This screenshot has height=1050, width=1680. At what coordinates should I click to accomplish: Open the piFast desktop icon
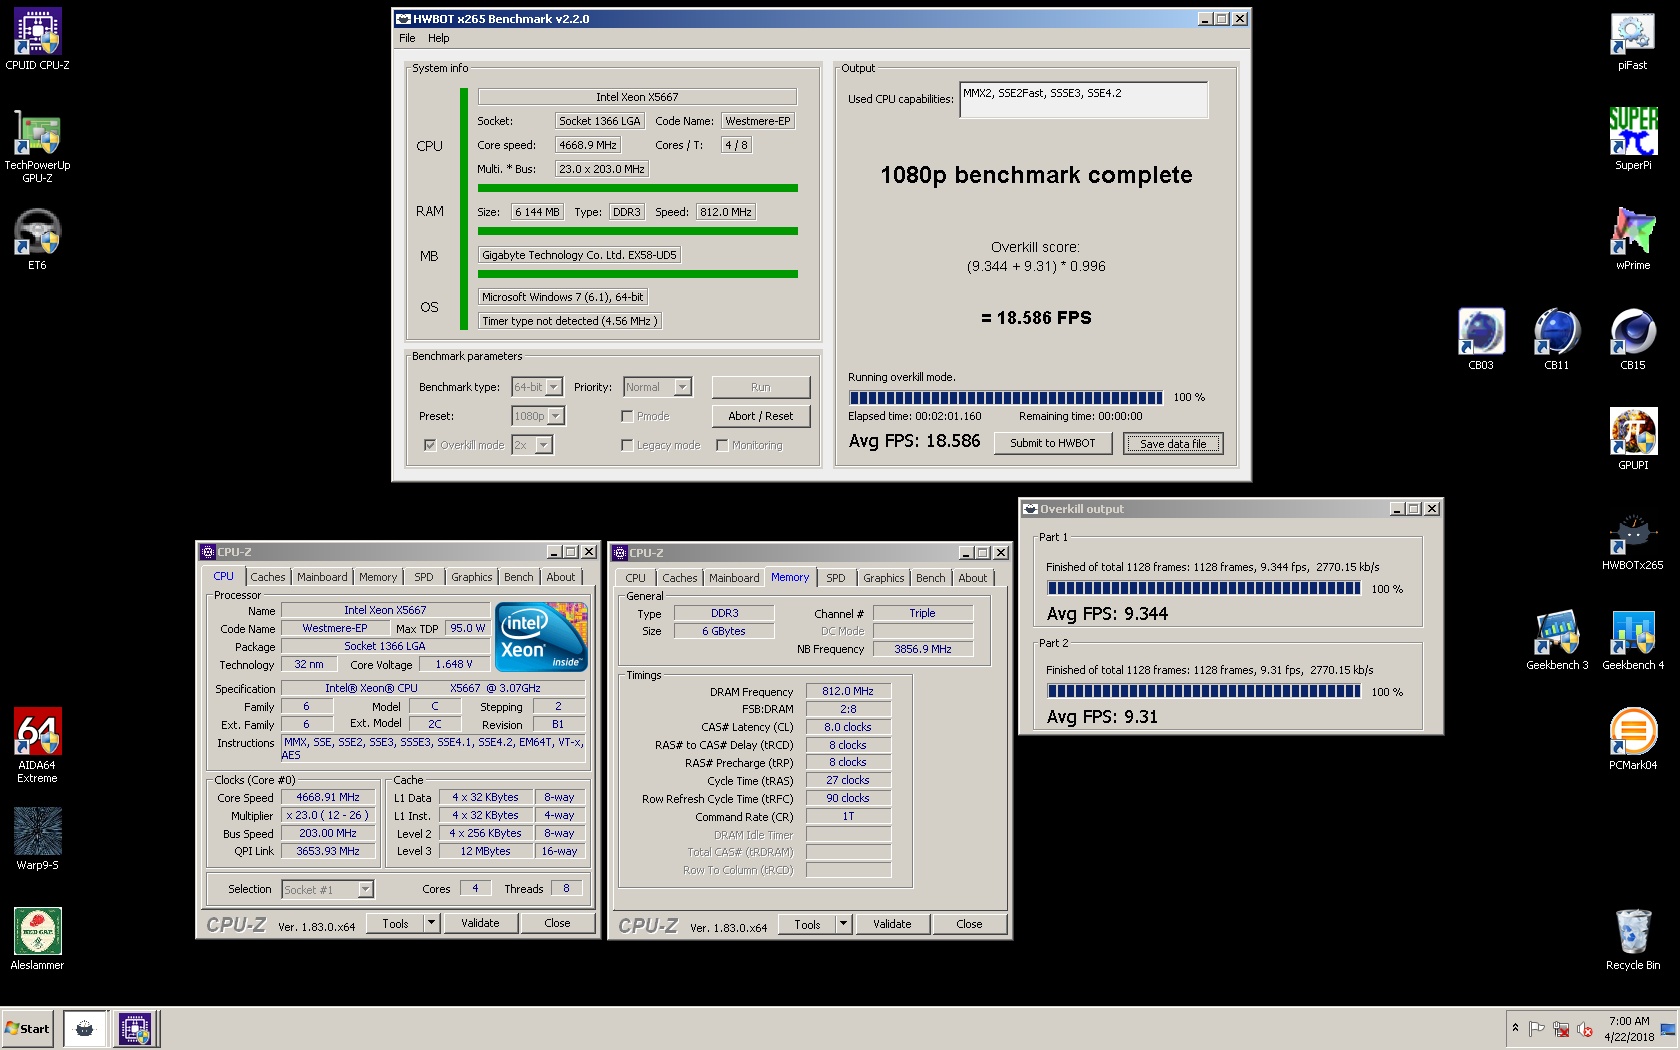tap(1633, 40)
